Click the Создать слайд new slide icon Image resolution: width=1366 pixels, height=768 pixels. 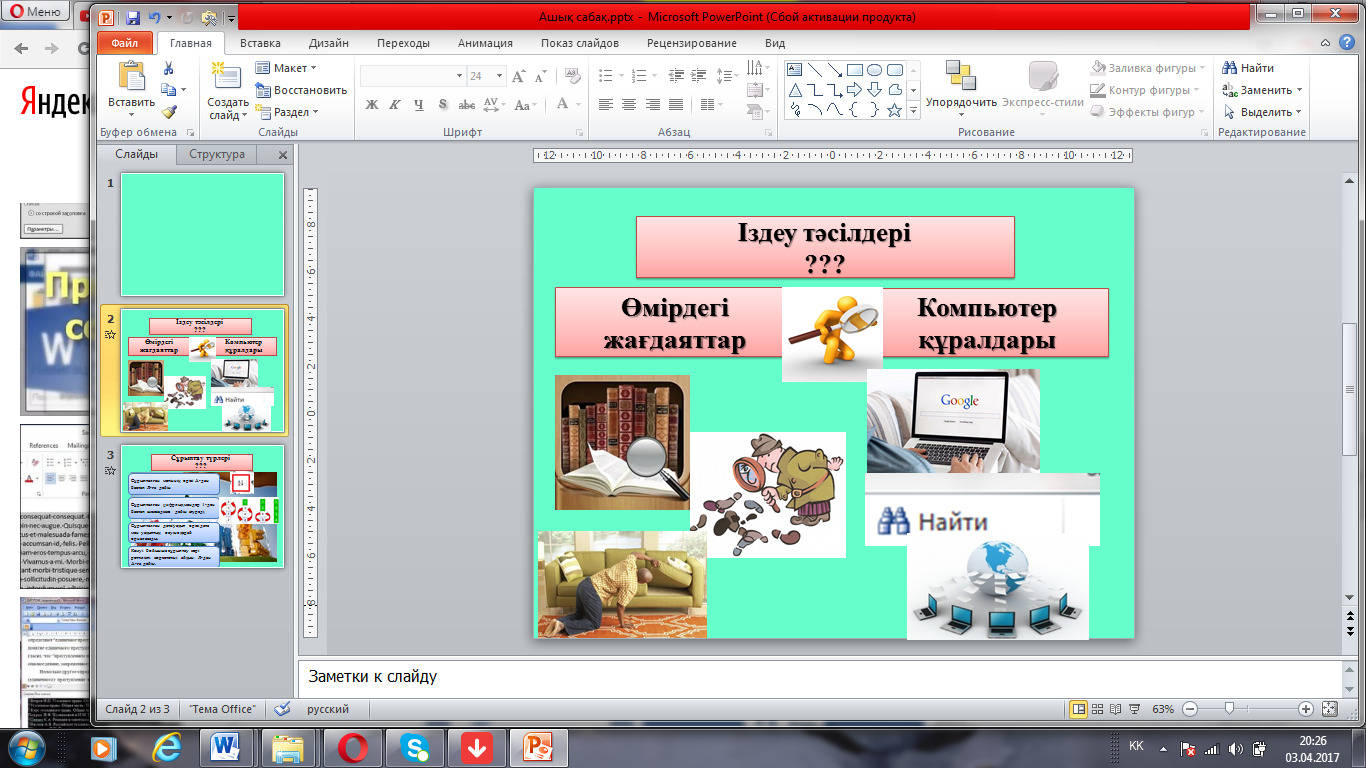pos(227,77)
